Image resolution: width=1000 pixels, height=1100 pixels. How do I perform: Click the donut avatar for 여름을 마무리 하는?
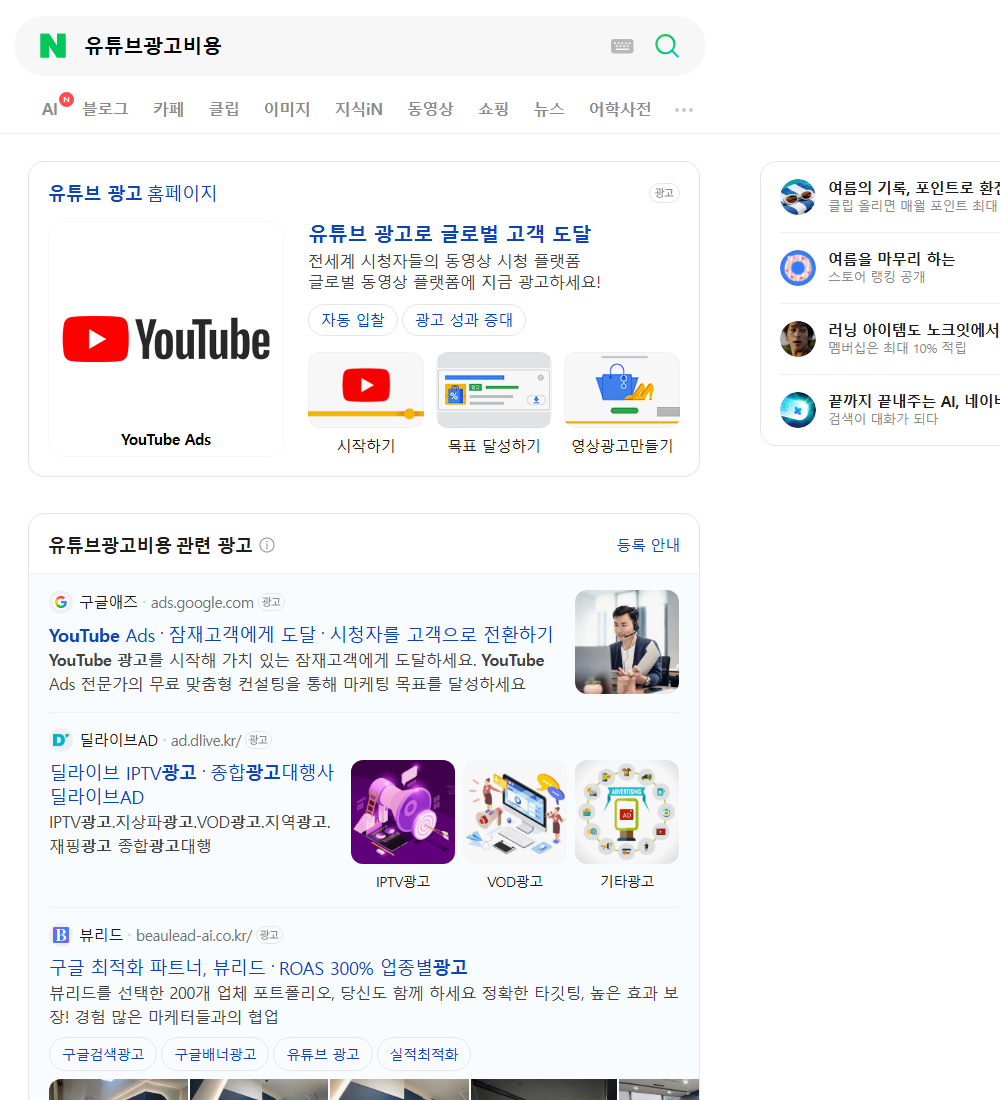pyautogui.click(x=798, y=267)
